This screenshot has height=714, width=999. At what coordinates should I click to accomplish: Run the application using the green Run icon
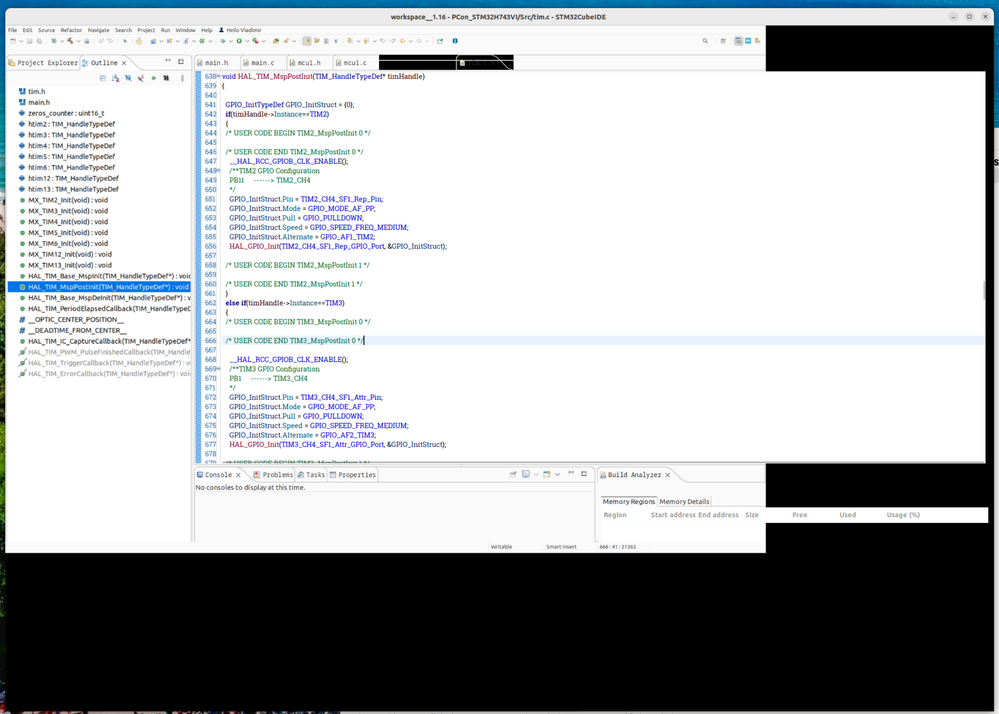point(239,42)
